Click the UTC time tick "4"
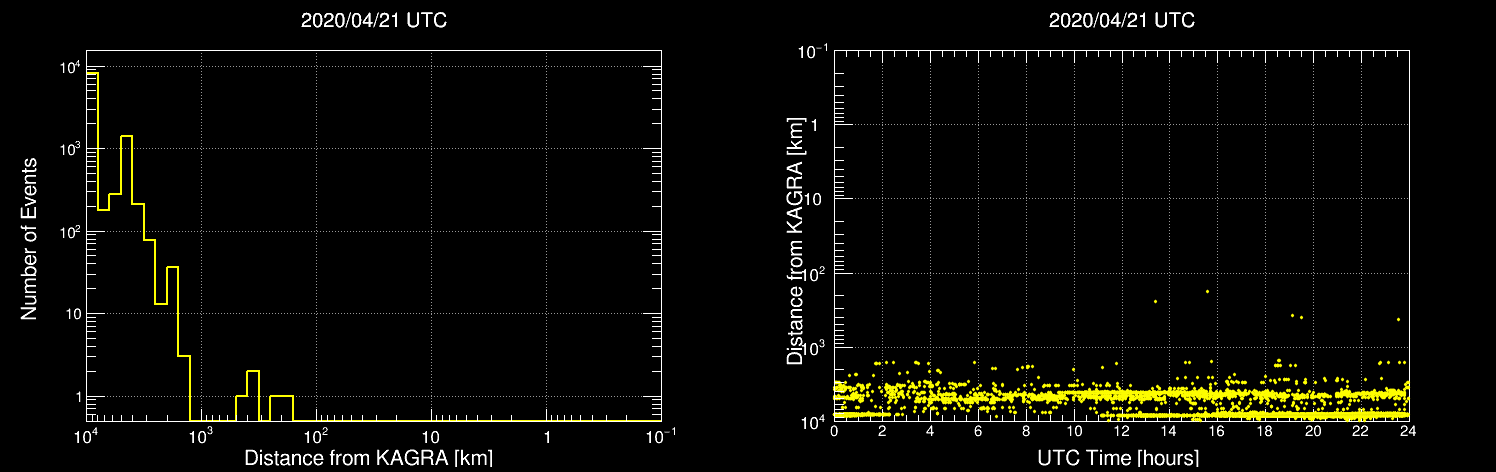Viewport: 1496px width, 472px height. pyautogui.click(x=930, y=431)
